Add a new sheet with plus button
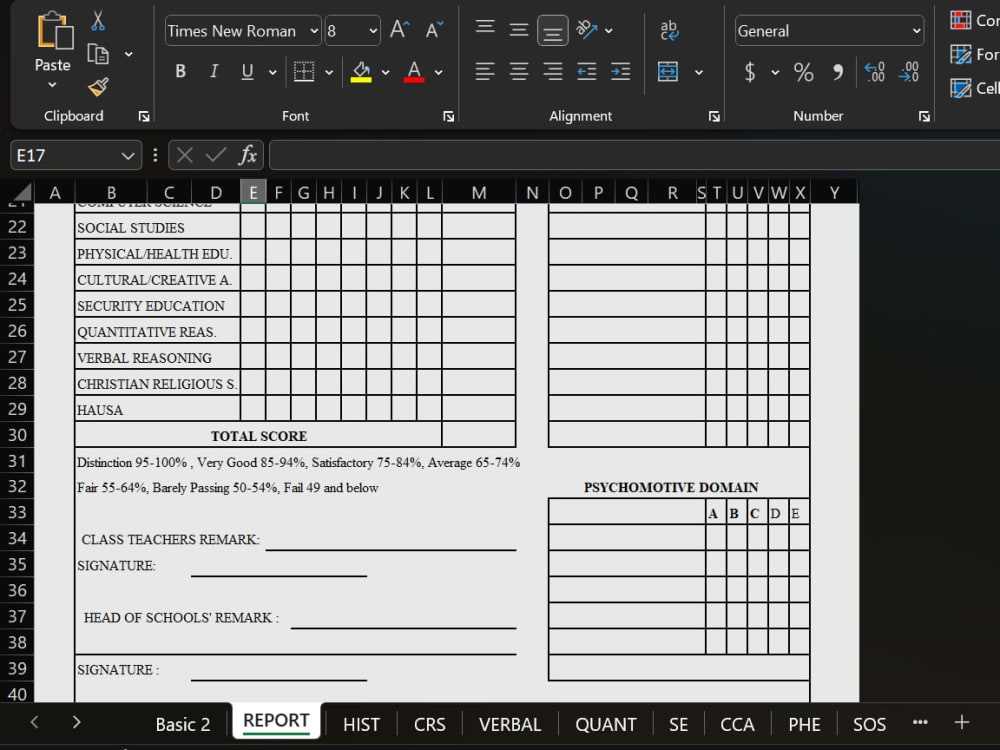1000x750 pixels. [962, 723]
